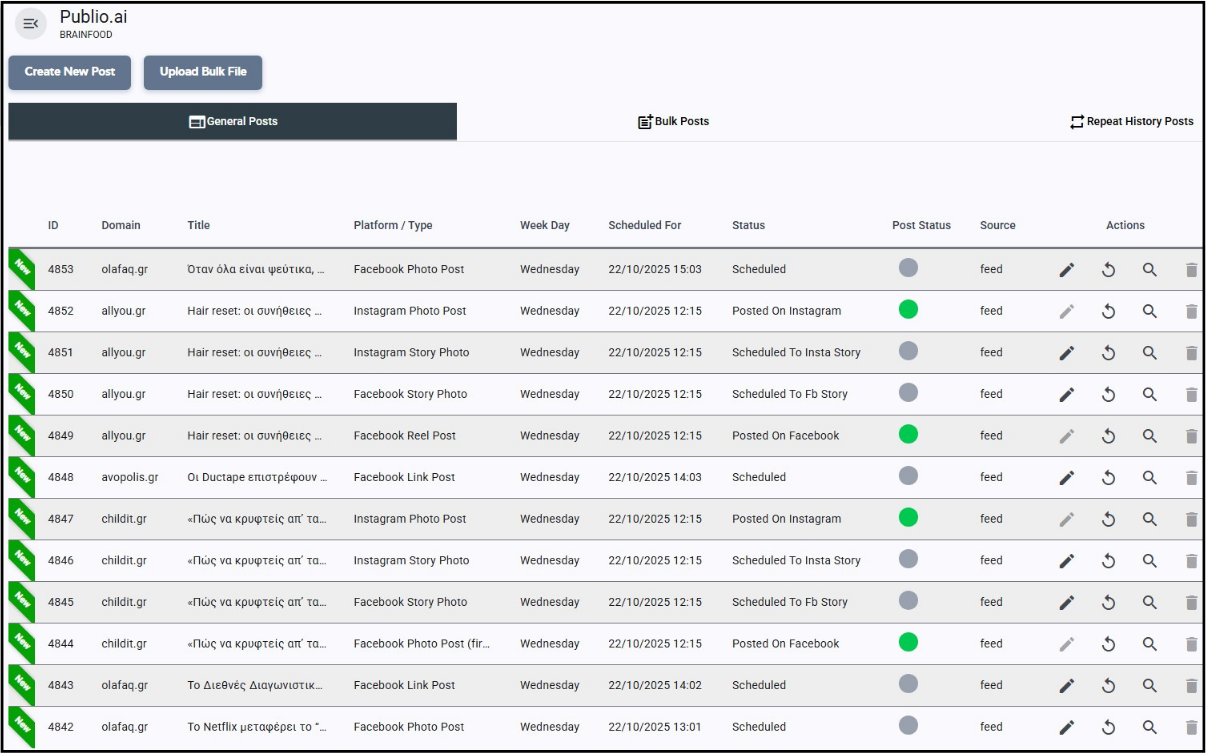Edit post 4848 with pencil icon
The width and height of the screenshot is (1206, 753).
pos(1067,478)
